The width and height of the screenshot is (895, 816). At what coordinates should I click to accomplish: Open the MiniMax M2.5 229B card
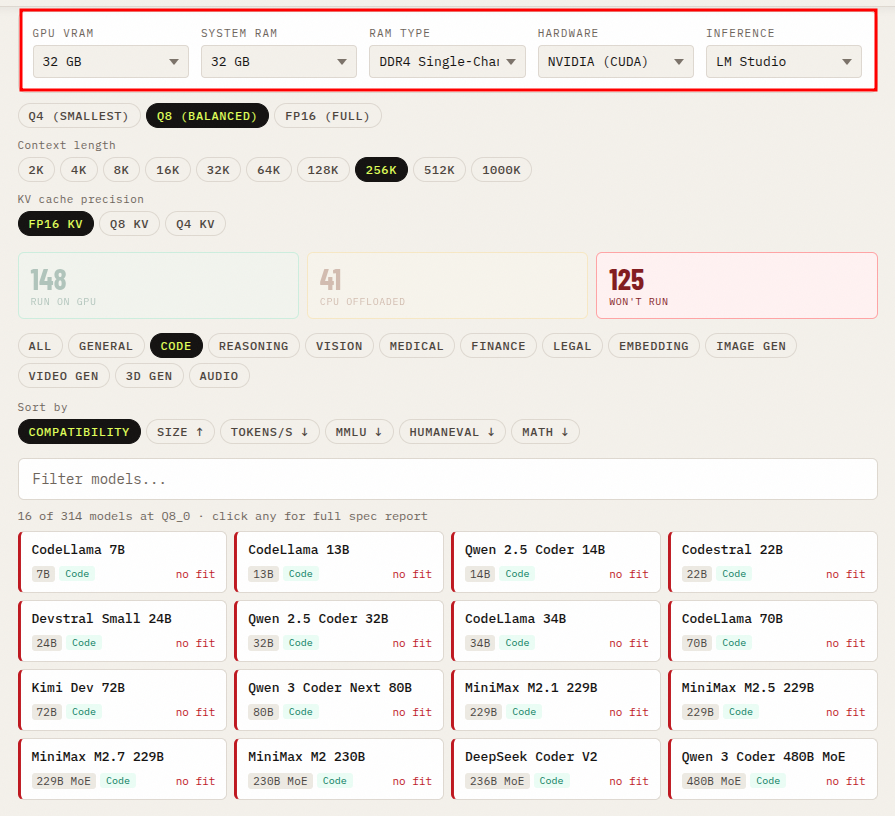[773, 700]
